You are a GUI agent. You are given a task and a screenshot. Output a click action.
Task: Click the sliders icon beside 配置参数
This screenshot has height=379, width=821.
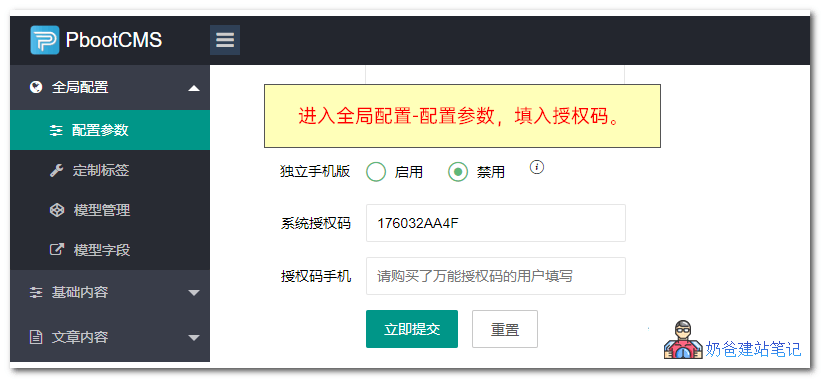tap(56, 130)
